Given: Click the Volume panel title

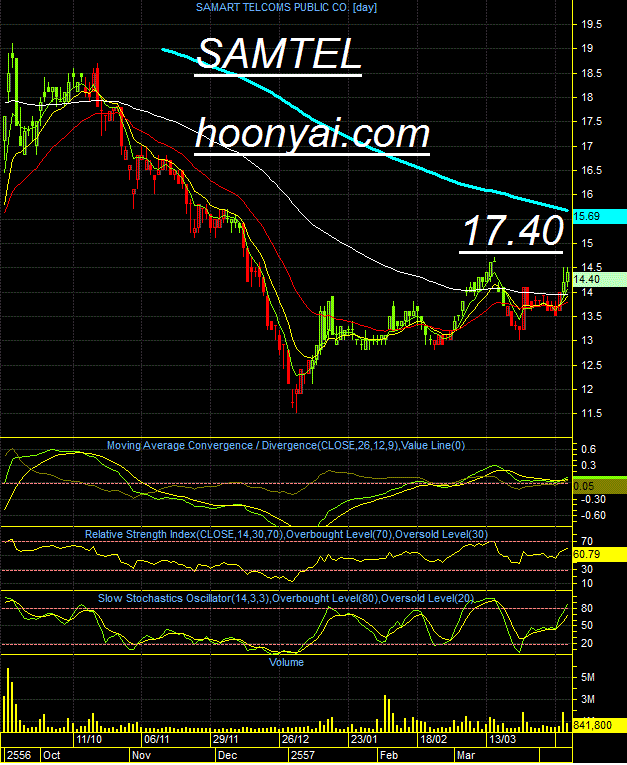Looking at the screenshot, I should (286, 662).
